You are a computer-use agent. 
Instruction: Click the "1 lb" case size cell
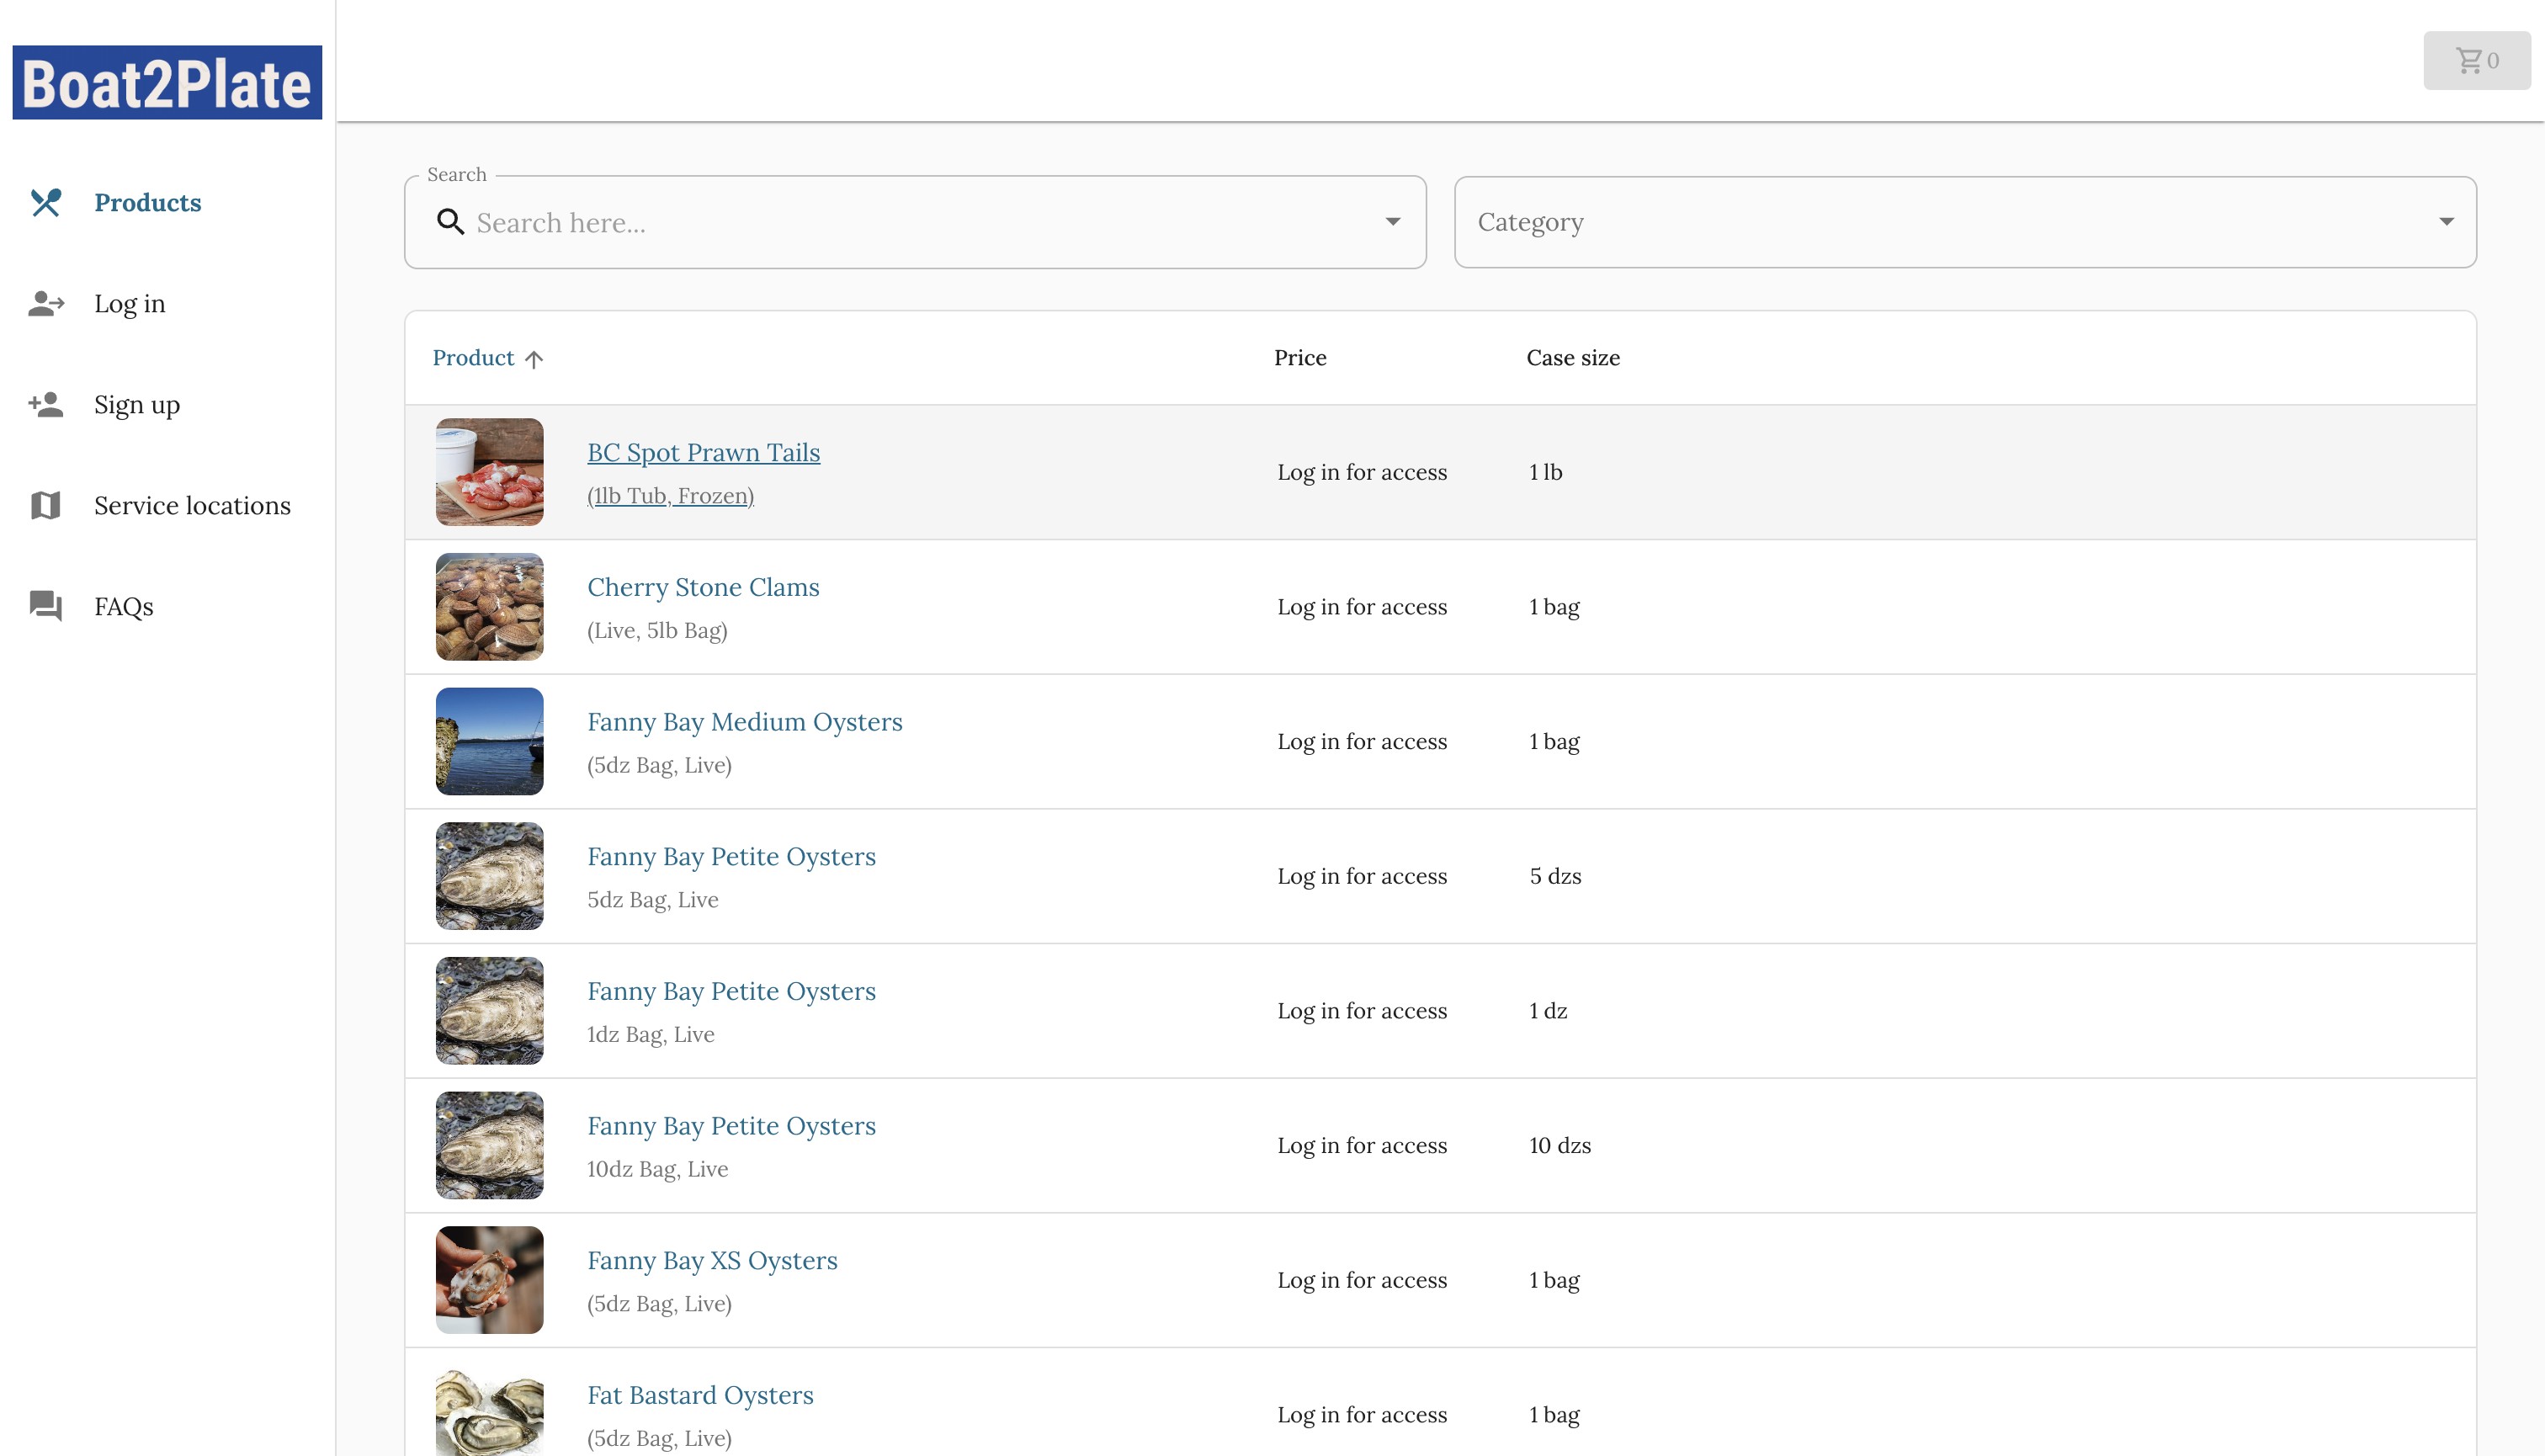1545,472
